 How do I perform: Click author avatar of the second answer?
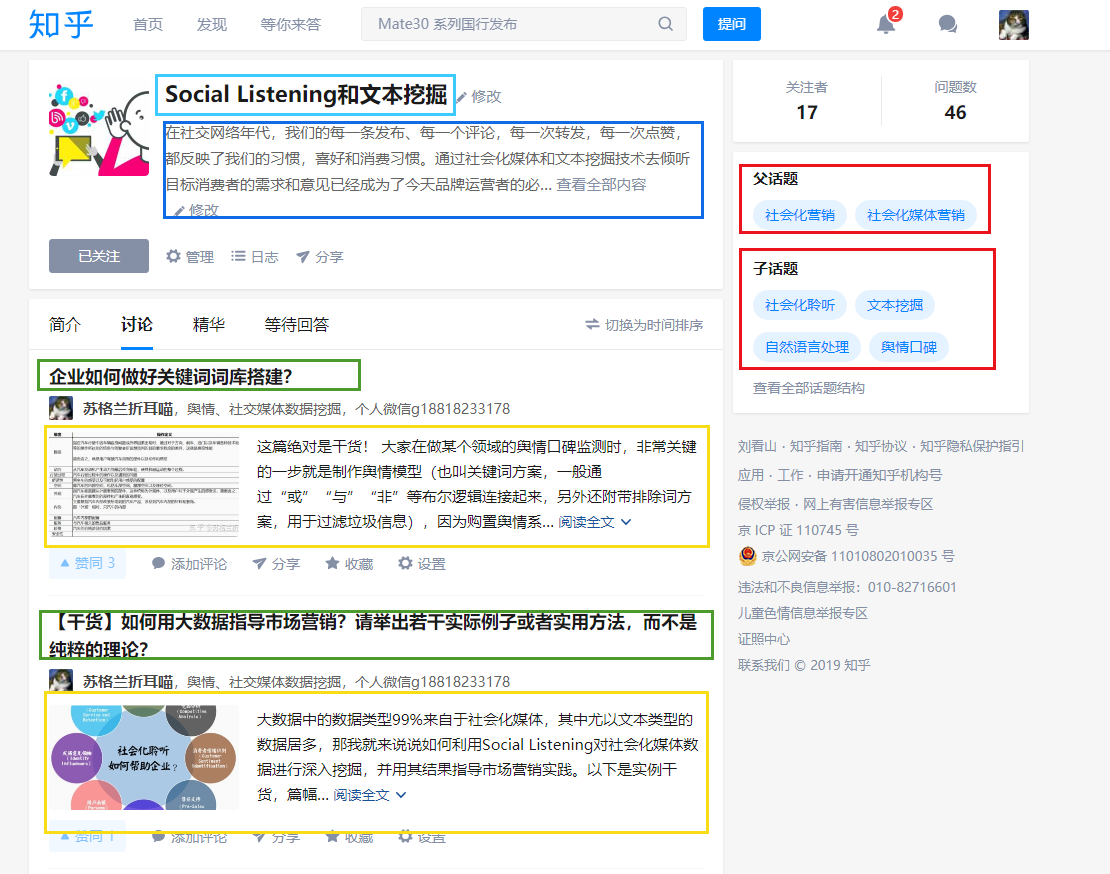pos(61,681)
